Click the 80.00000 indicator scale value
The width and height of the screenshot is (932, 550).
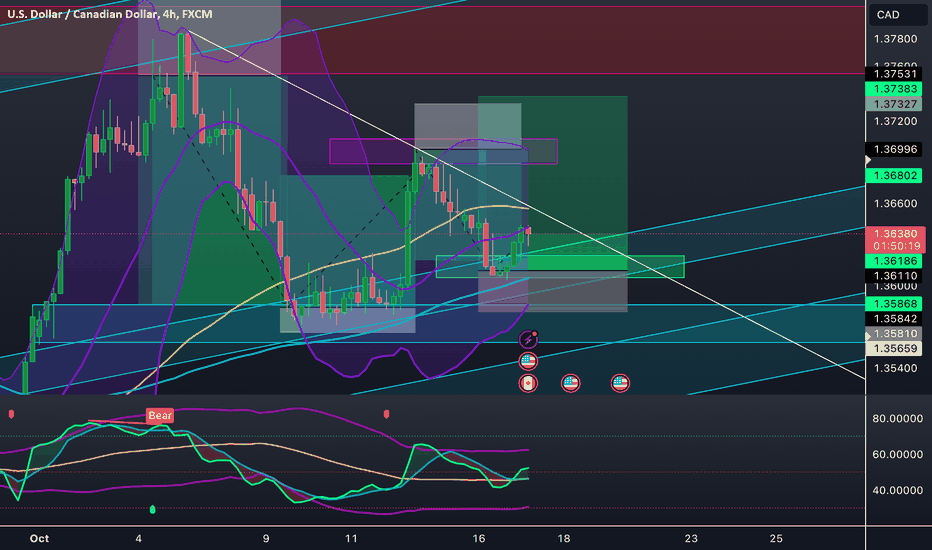pyautogui.click(x=898, y=419)
